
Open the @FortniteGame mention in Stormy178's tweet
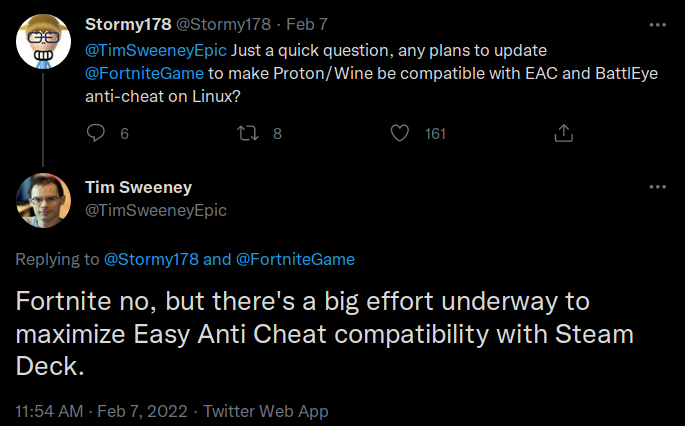pos(145,73)
